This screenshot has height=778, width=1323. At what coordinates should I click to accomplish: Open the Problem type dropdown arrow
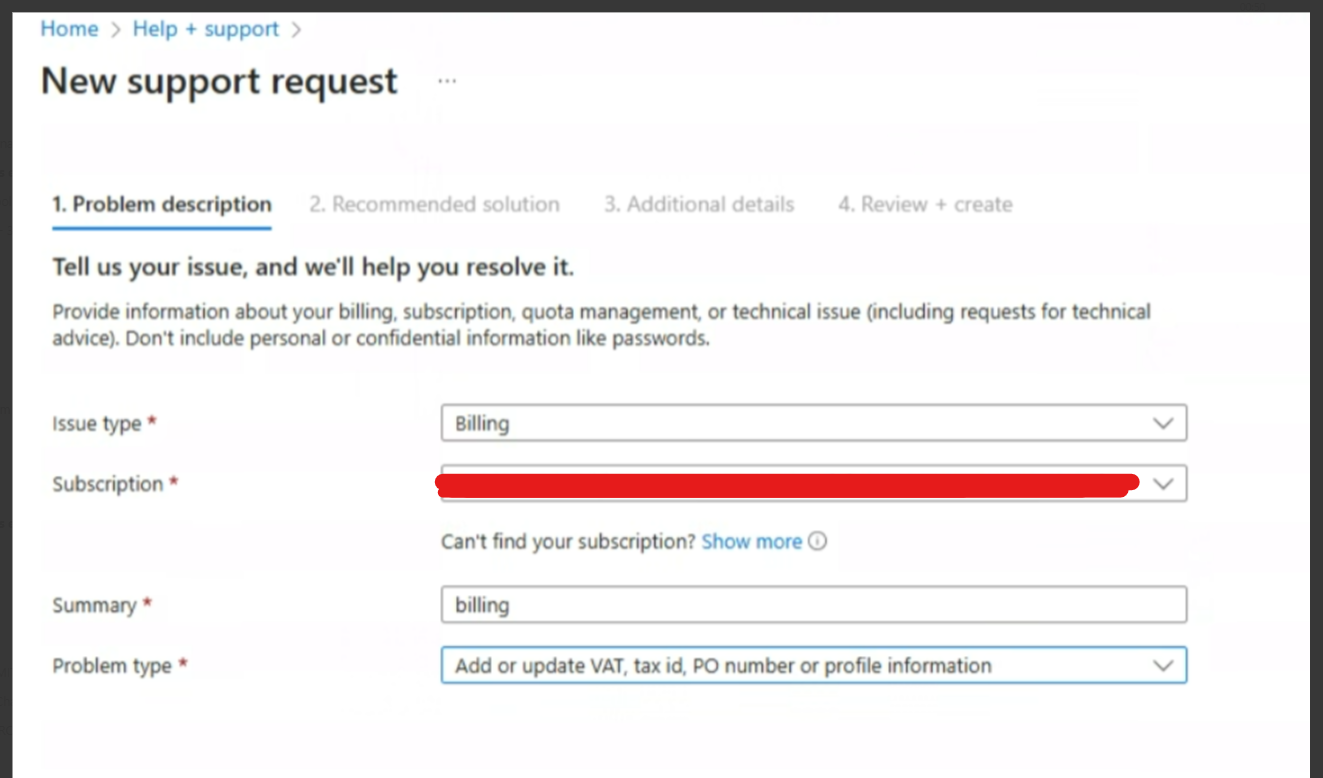pos(1163,666)
